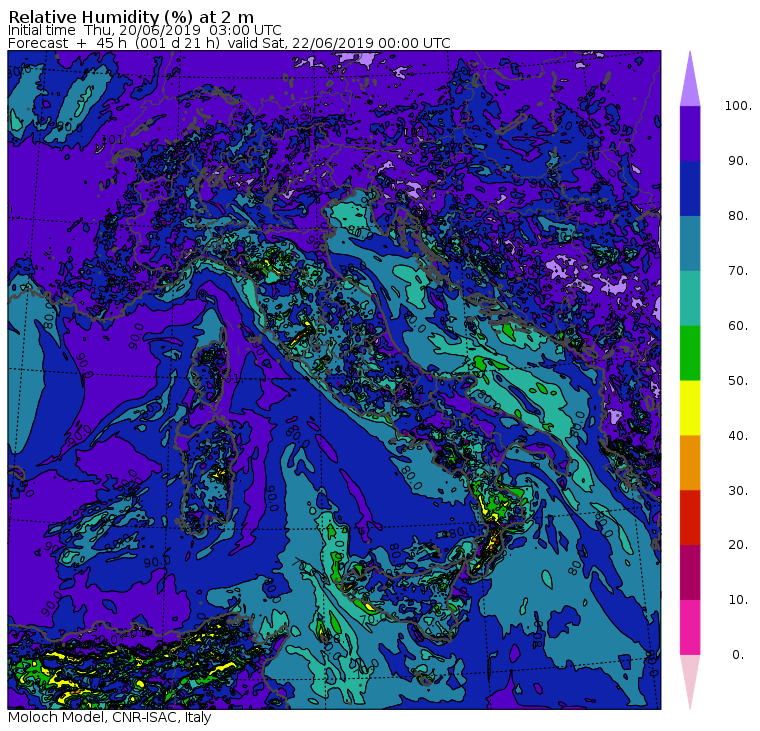Click the green 50–60 legend swatch
The height and width of the screenshot is (731, 760).
[x=690, y=353]
